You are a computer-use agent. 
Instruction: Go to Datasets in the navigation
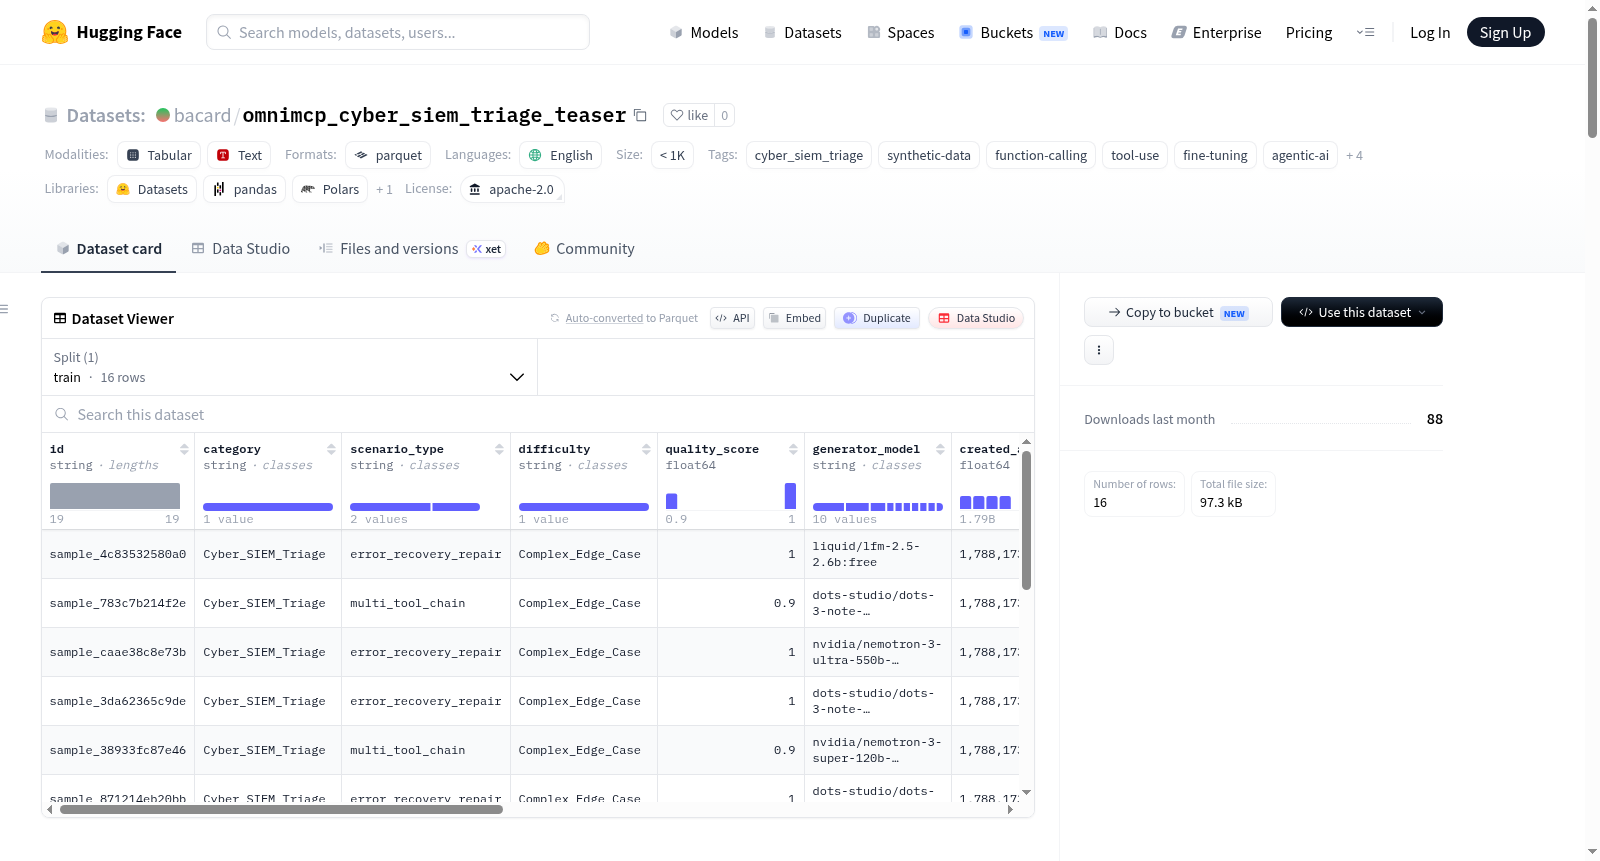803,32
